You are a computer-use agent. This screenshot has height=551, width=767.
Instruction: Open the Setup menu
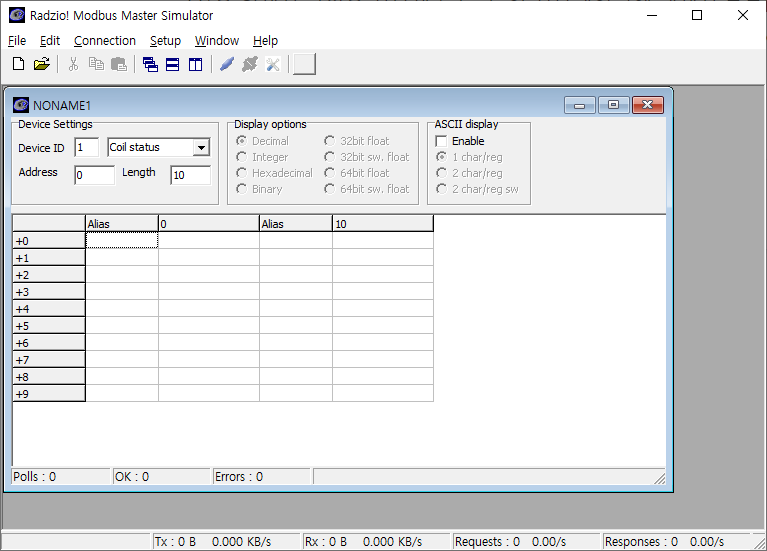point(165,41)
